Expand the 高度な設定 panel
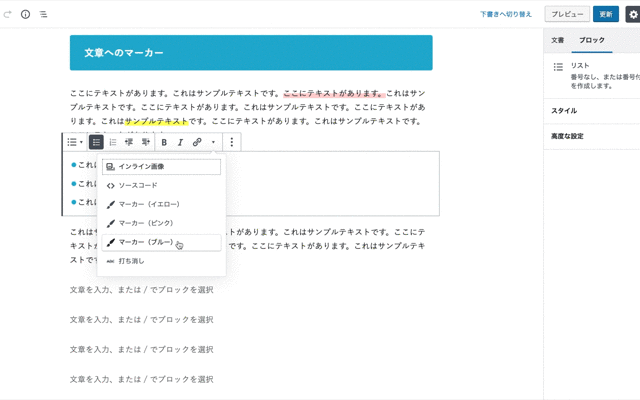This screenshot has height=400, width=640. coord(592,136)
